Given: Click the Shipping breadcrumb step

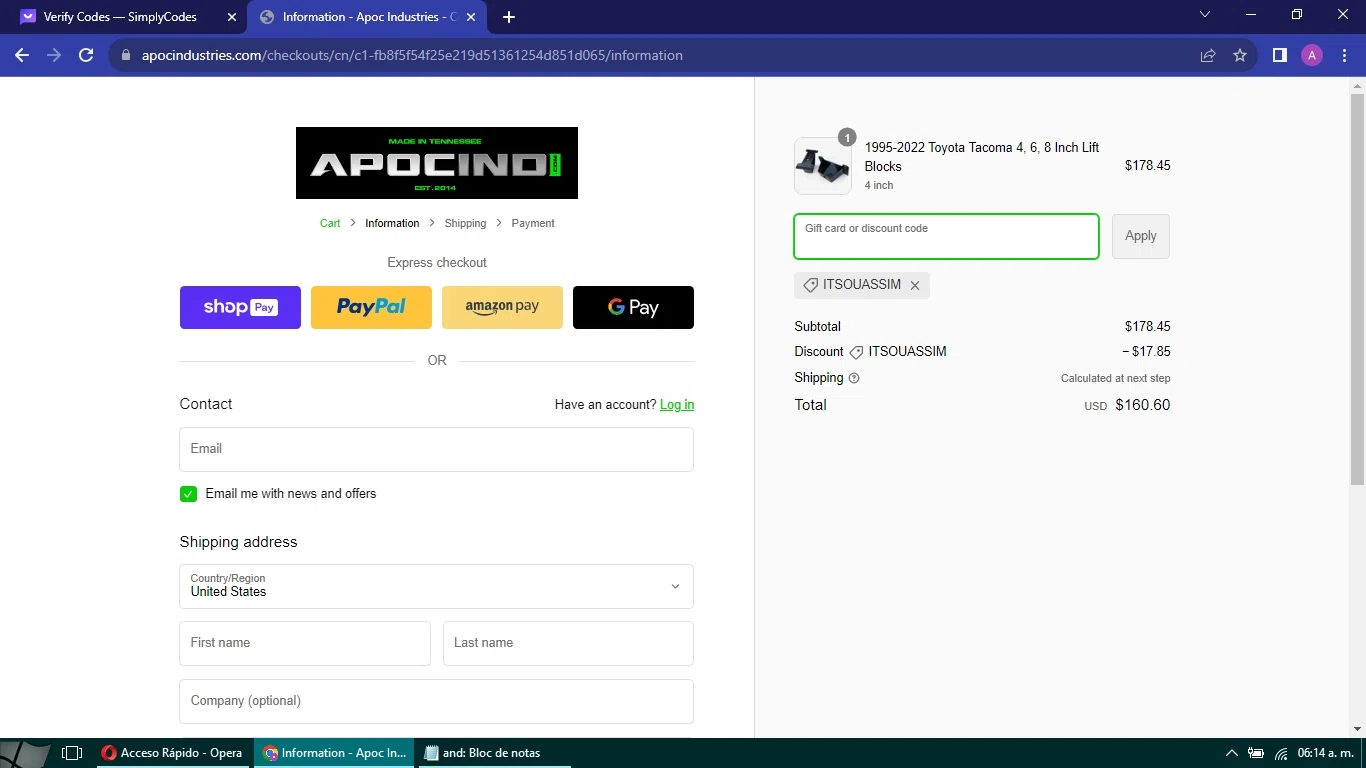Looking at the screenshot, I should (465, 223).
